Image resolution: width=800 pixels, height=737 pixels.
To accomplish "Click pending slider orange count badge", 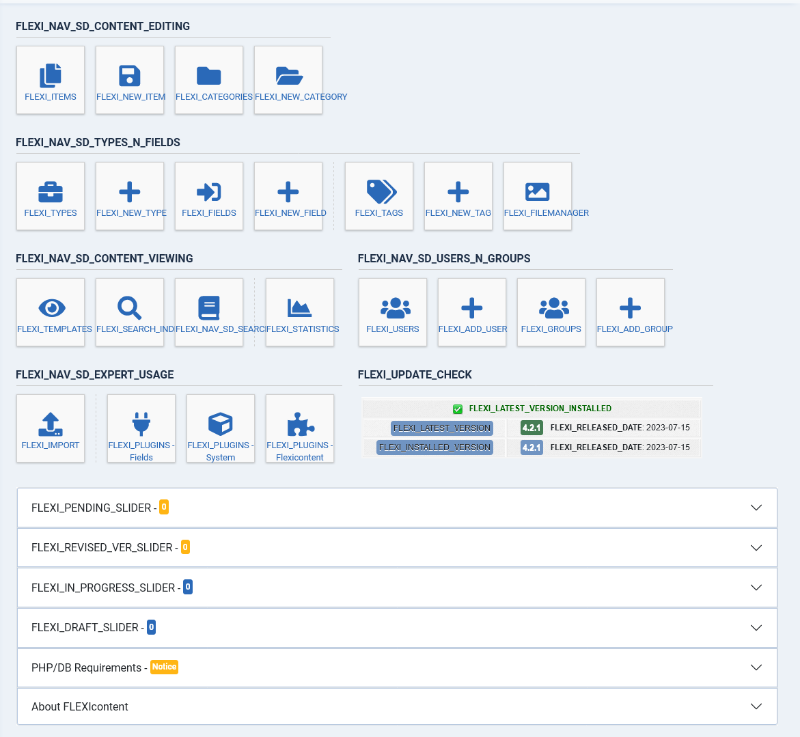I will (x=164, y=507).
